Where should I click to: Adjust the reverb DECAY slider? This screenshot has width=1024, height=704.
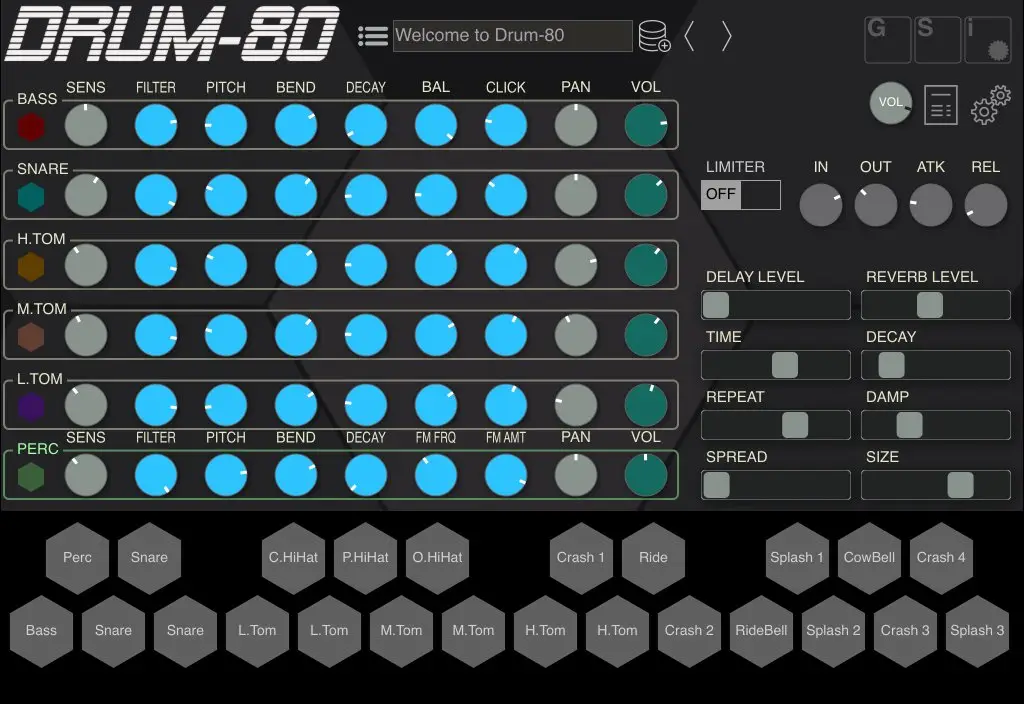[x=936, y=365]
